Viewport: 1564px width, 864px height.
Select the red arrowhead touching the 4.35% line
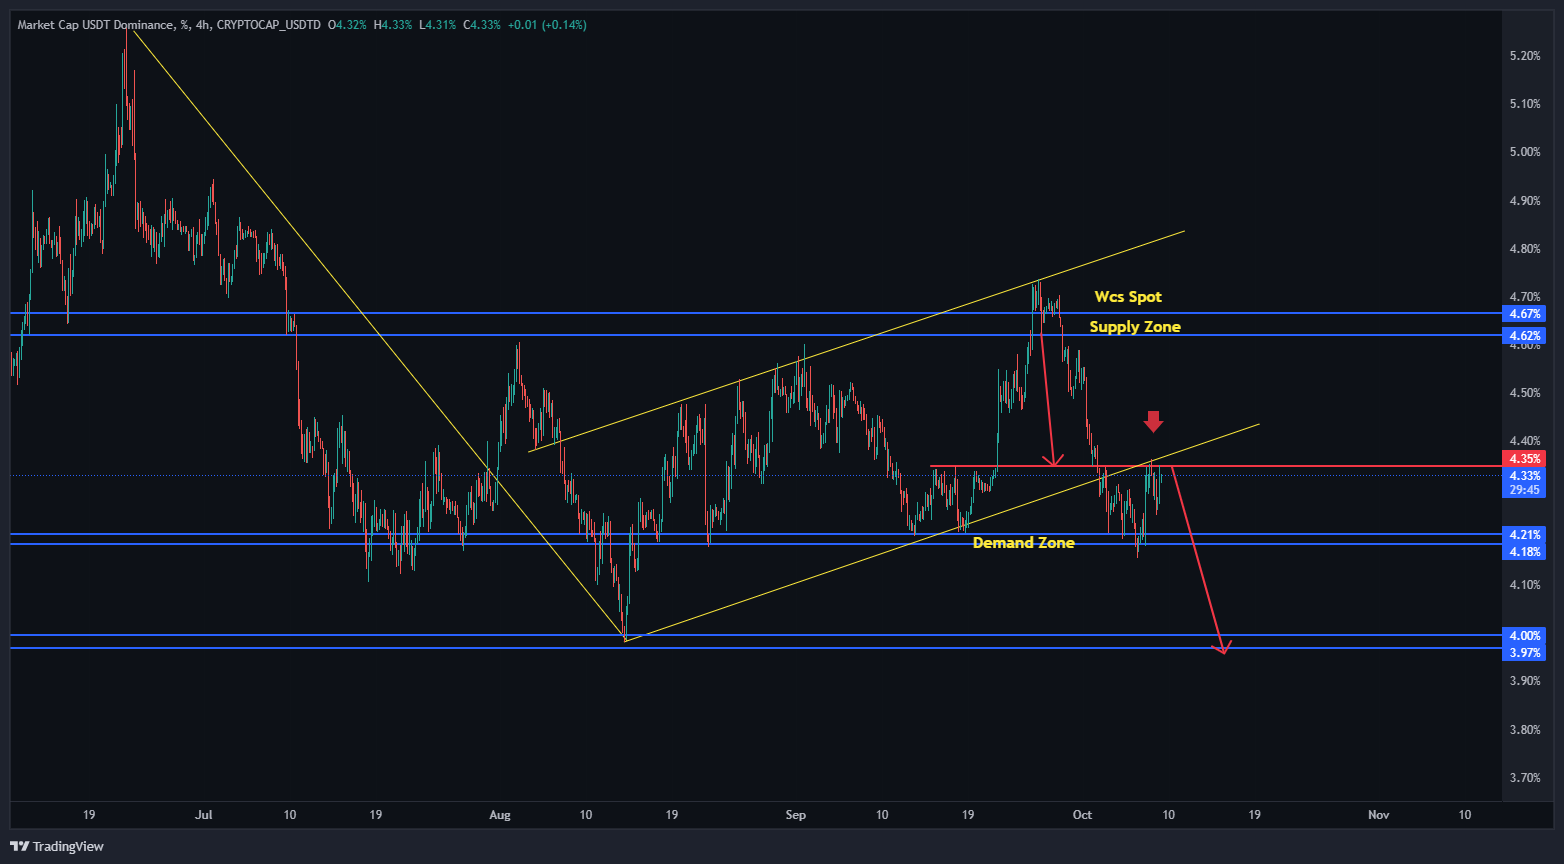tap(1052, 461)
